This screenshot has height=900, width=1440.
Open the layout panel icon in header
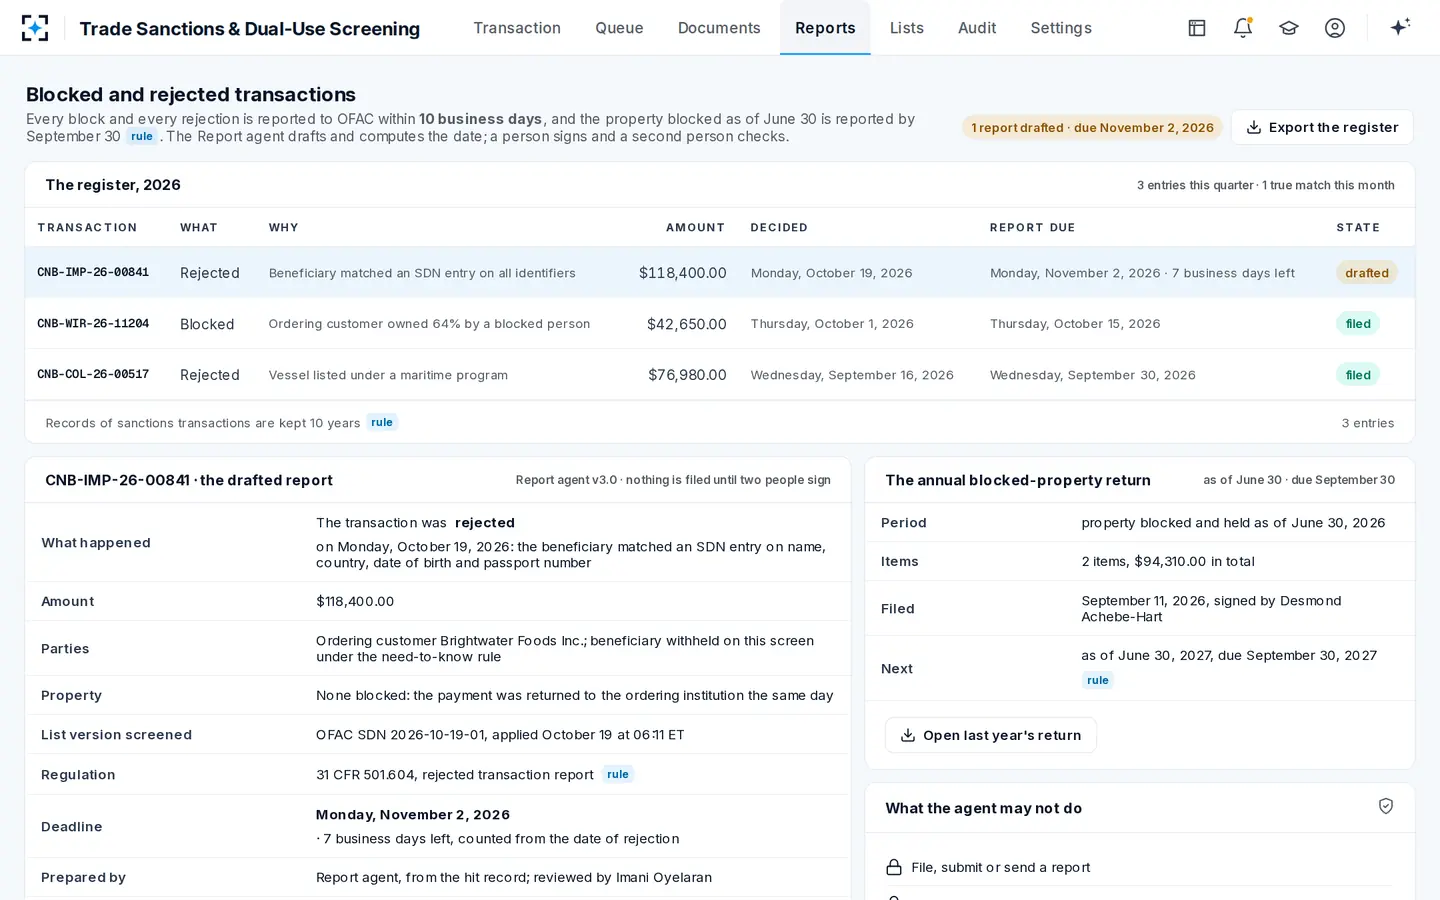point(1197,28)
